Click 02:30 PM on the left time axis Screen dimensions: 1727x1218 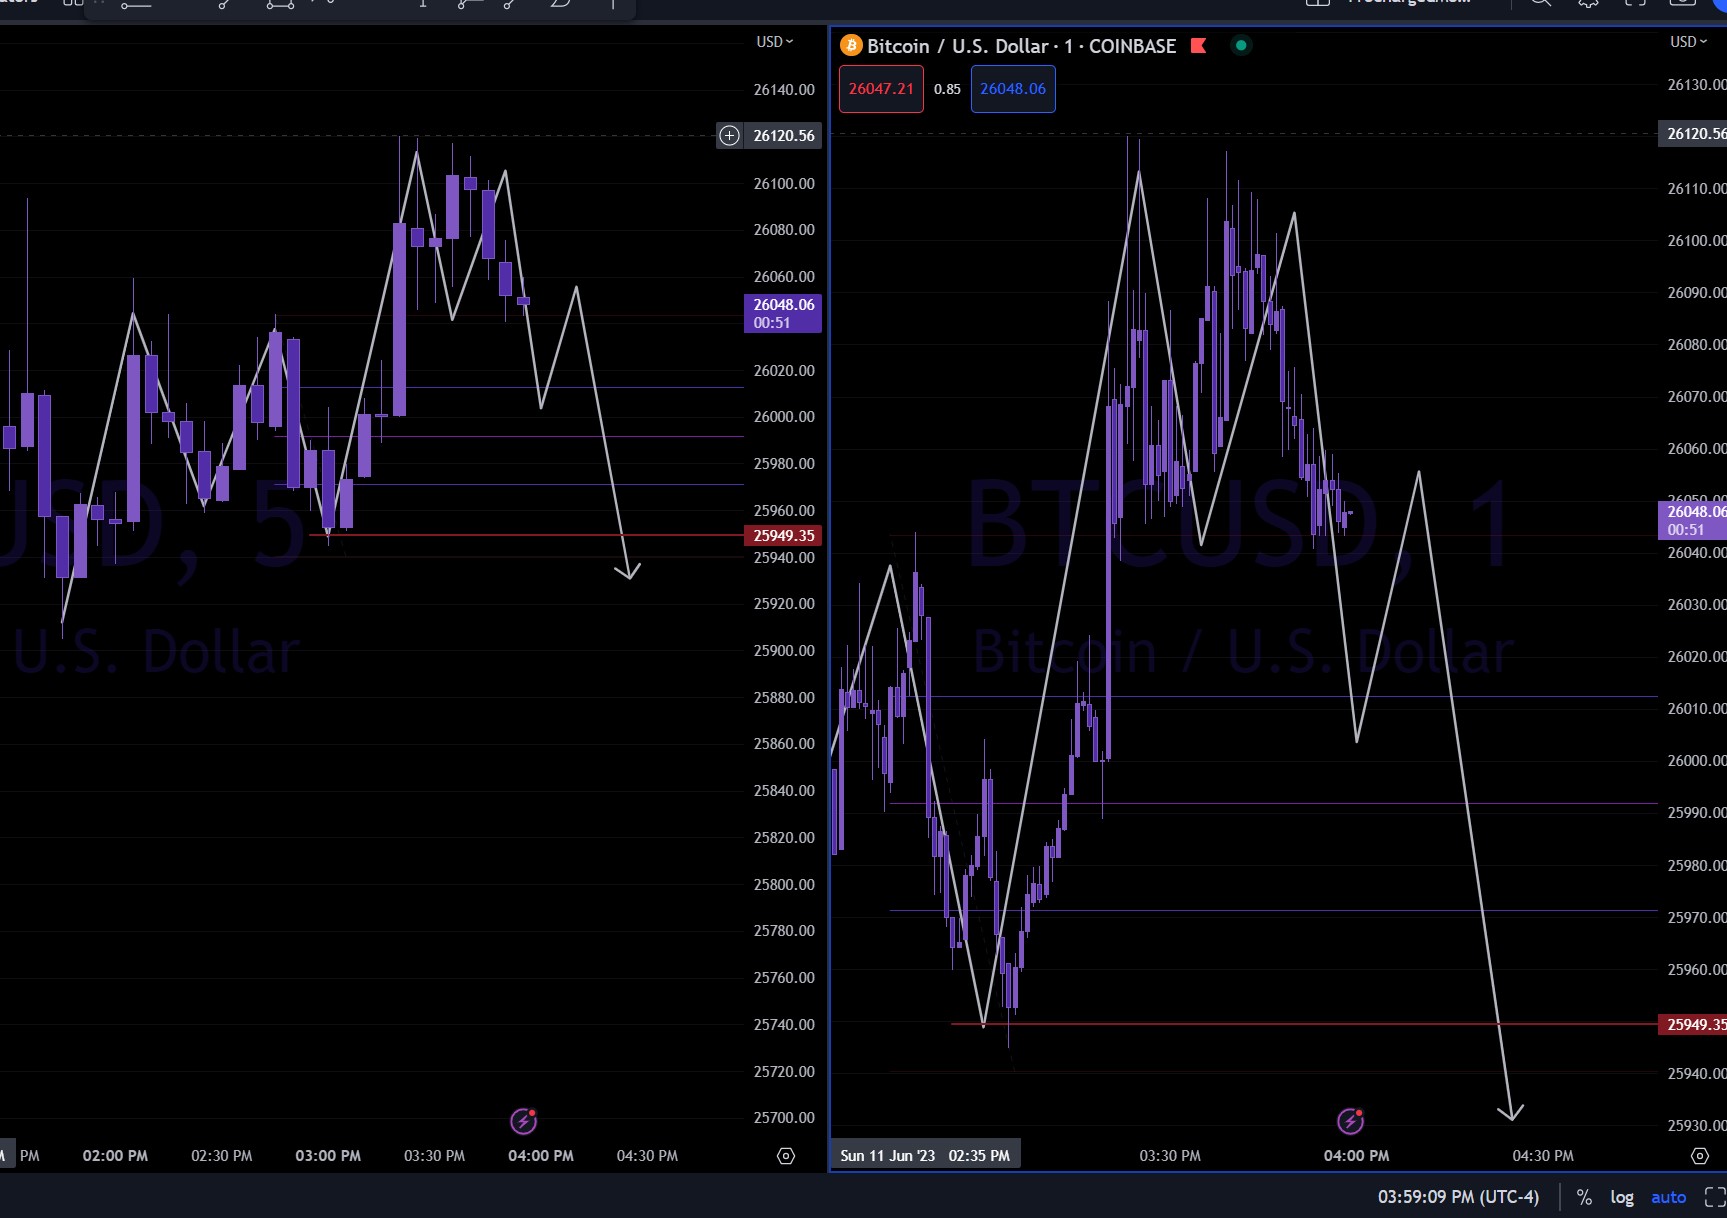coord(222,1156)
